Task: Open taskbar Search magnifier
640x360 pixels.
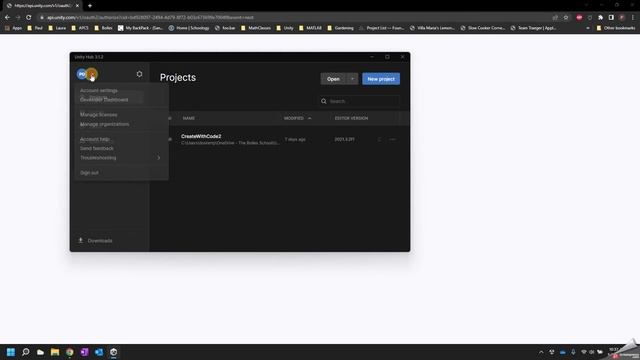Action: [x=26, y=352]
